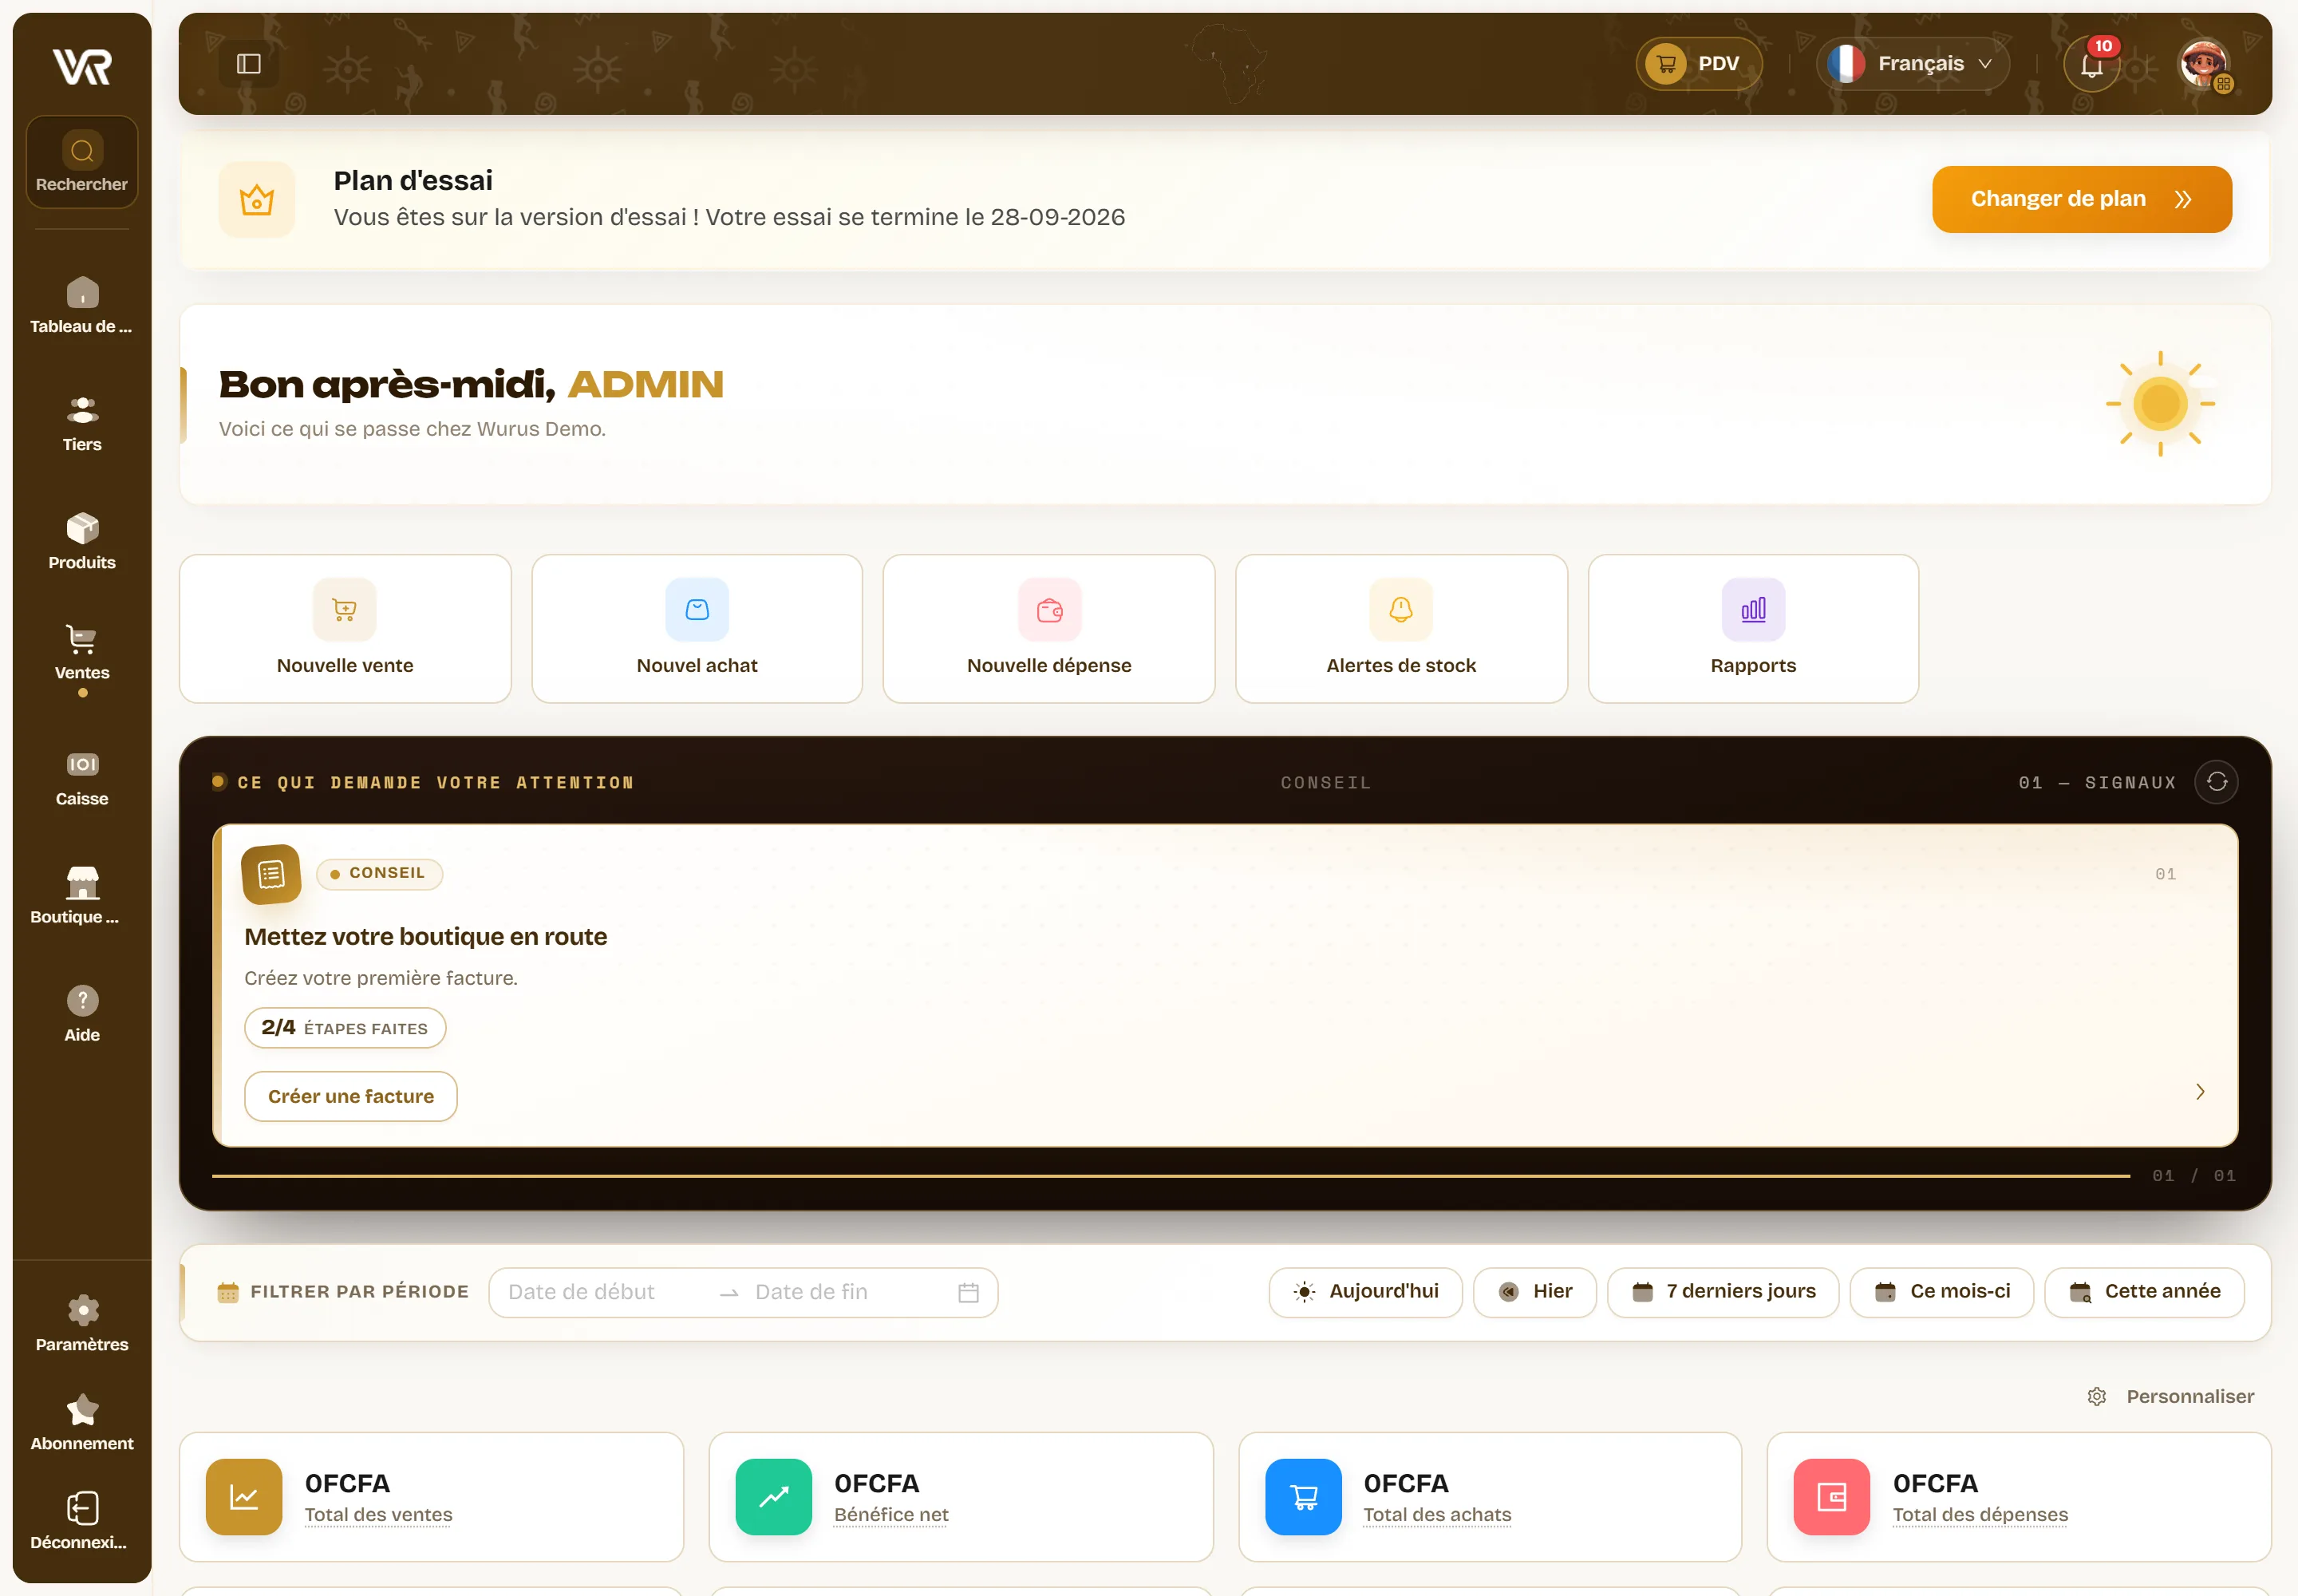Click 'Mettez votre boutique en route' title
2298x1596 pixels.
[x=426, y=937]
